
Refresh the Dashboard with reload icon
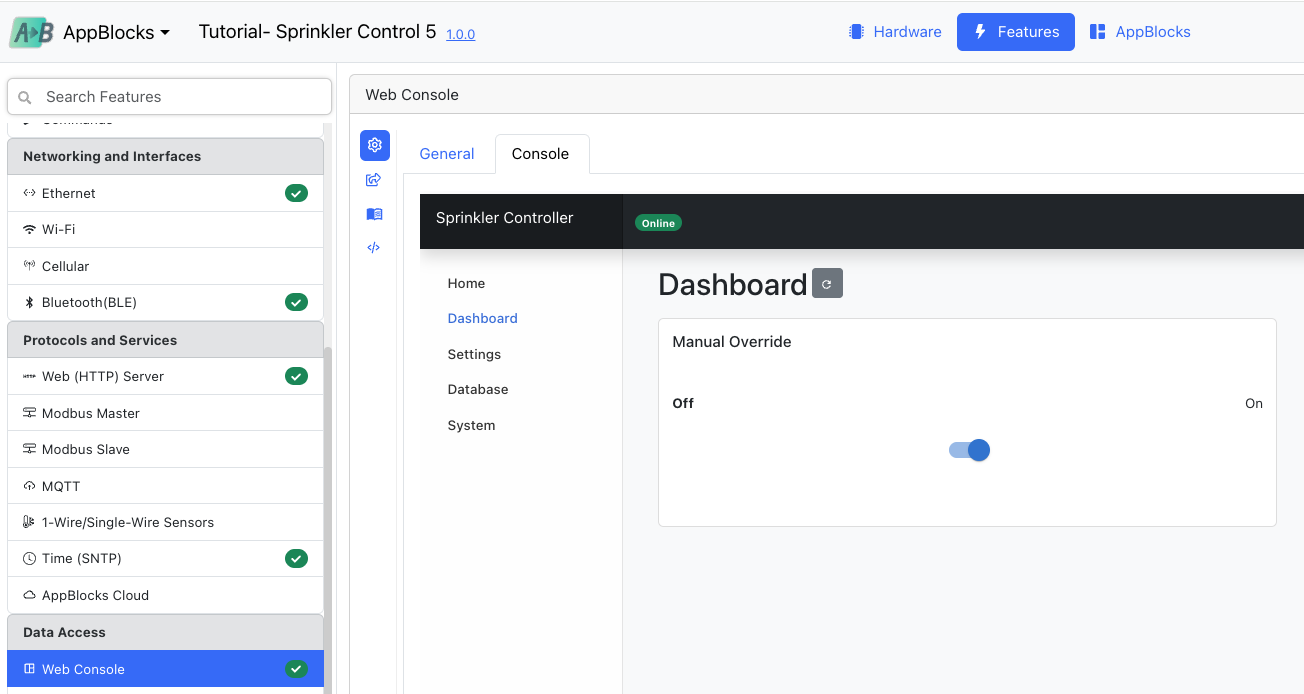coord(827,284)
